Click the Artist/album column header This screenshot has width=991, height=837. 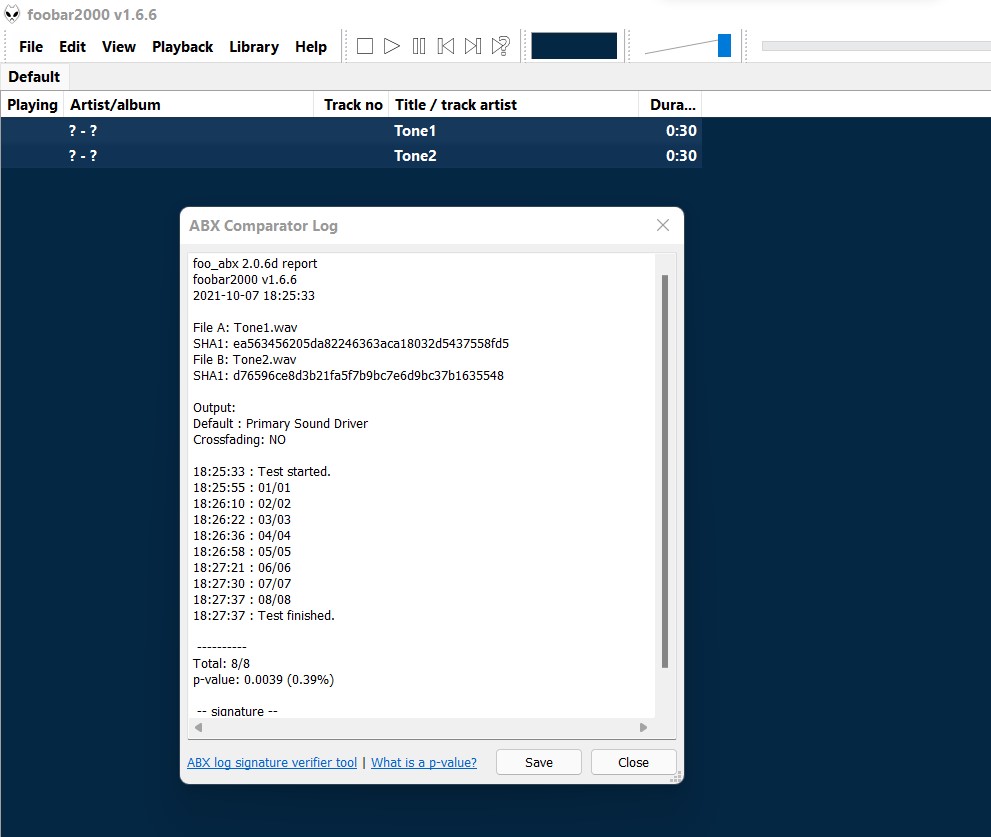tap(188, 105)
